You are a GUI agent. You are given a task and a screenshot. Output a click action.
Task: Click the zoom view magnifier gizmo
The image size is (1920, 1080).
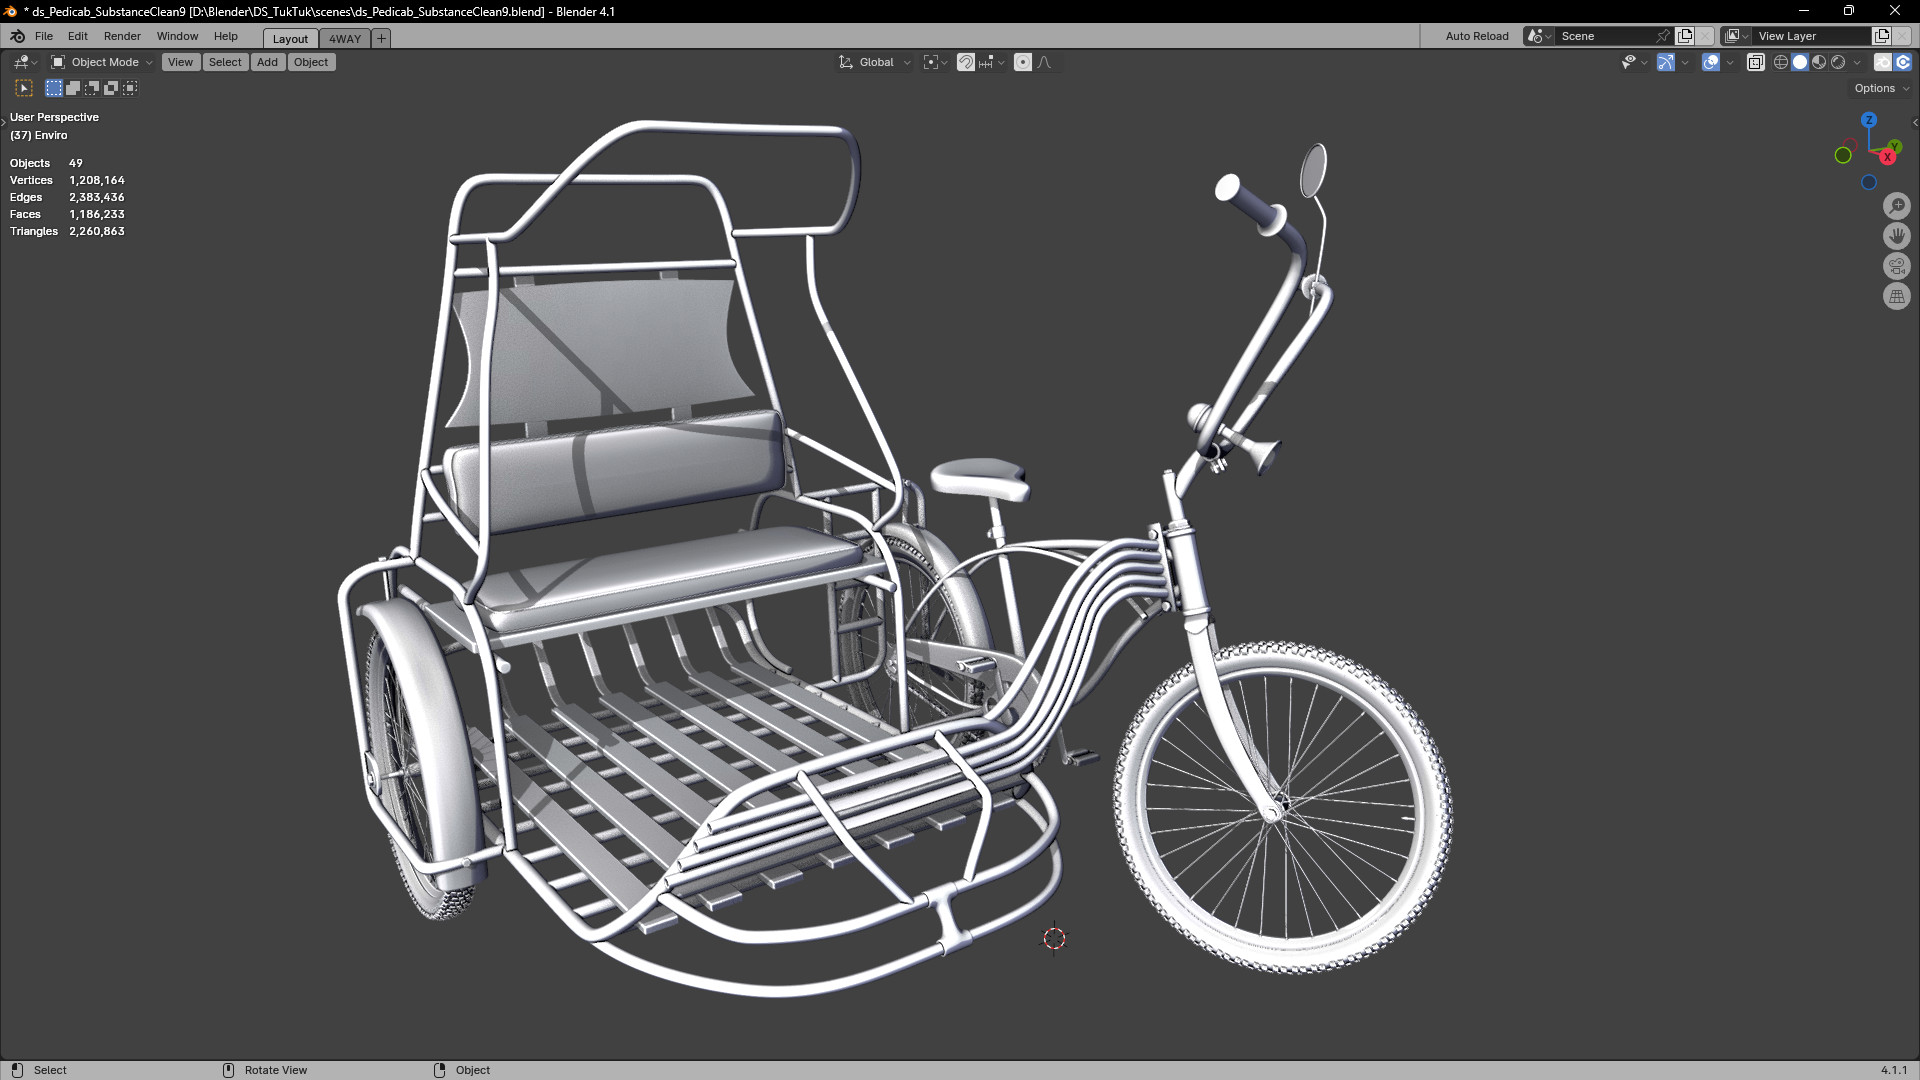[1897, 206]
